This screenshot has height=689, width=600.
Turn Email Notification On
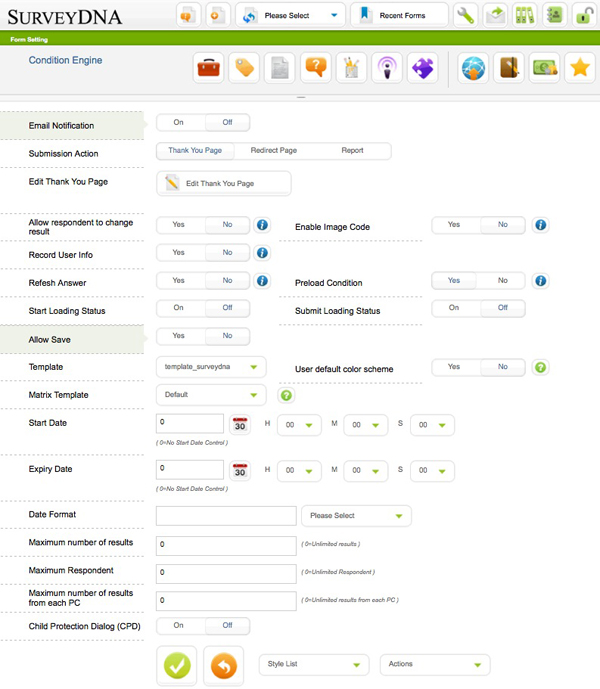(x=179, y=123)
